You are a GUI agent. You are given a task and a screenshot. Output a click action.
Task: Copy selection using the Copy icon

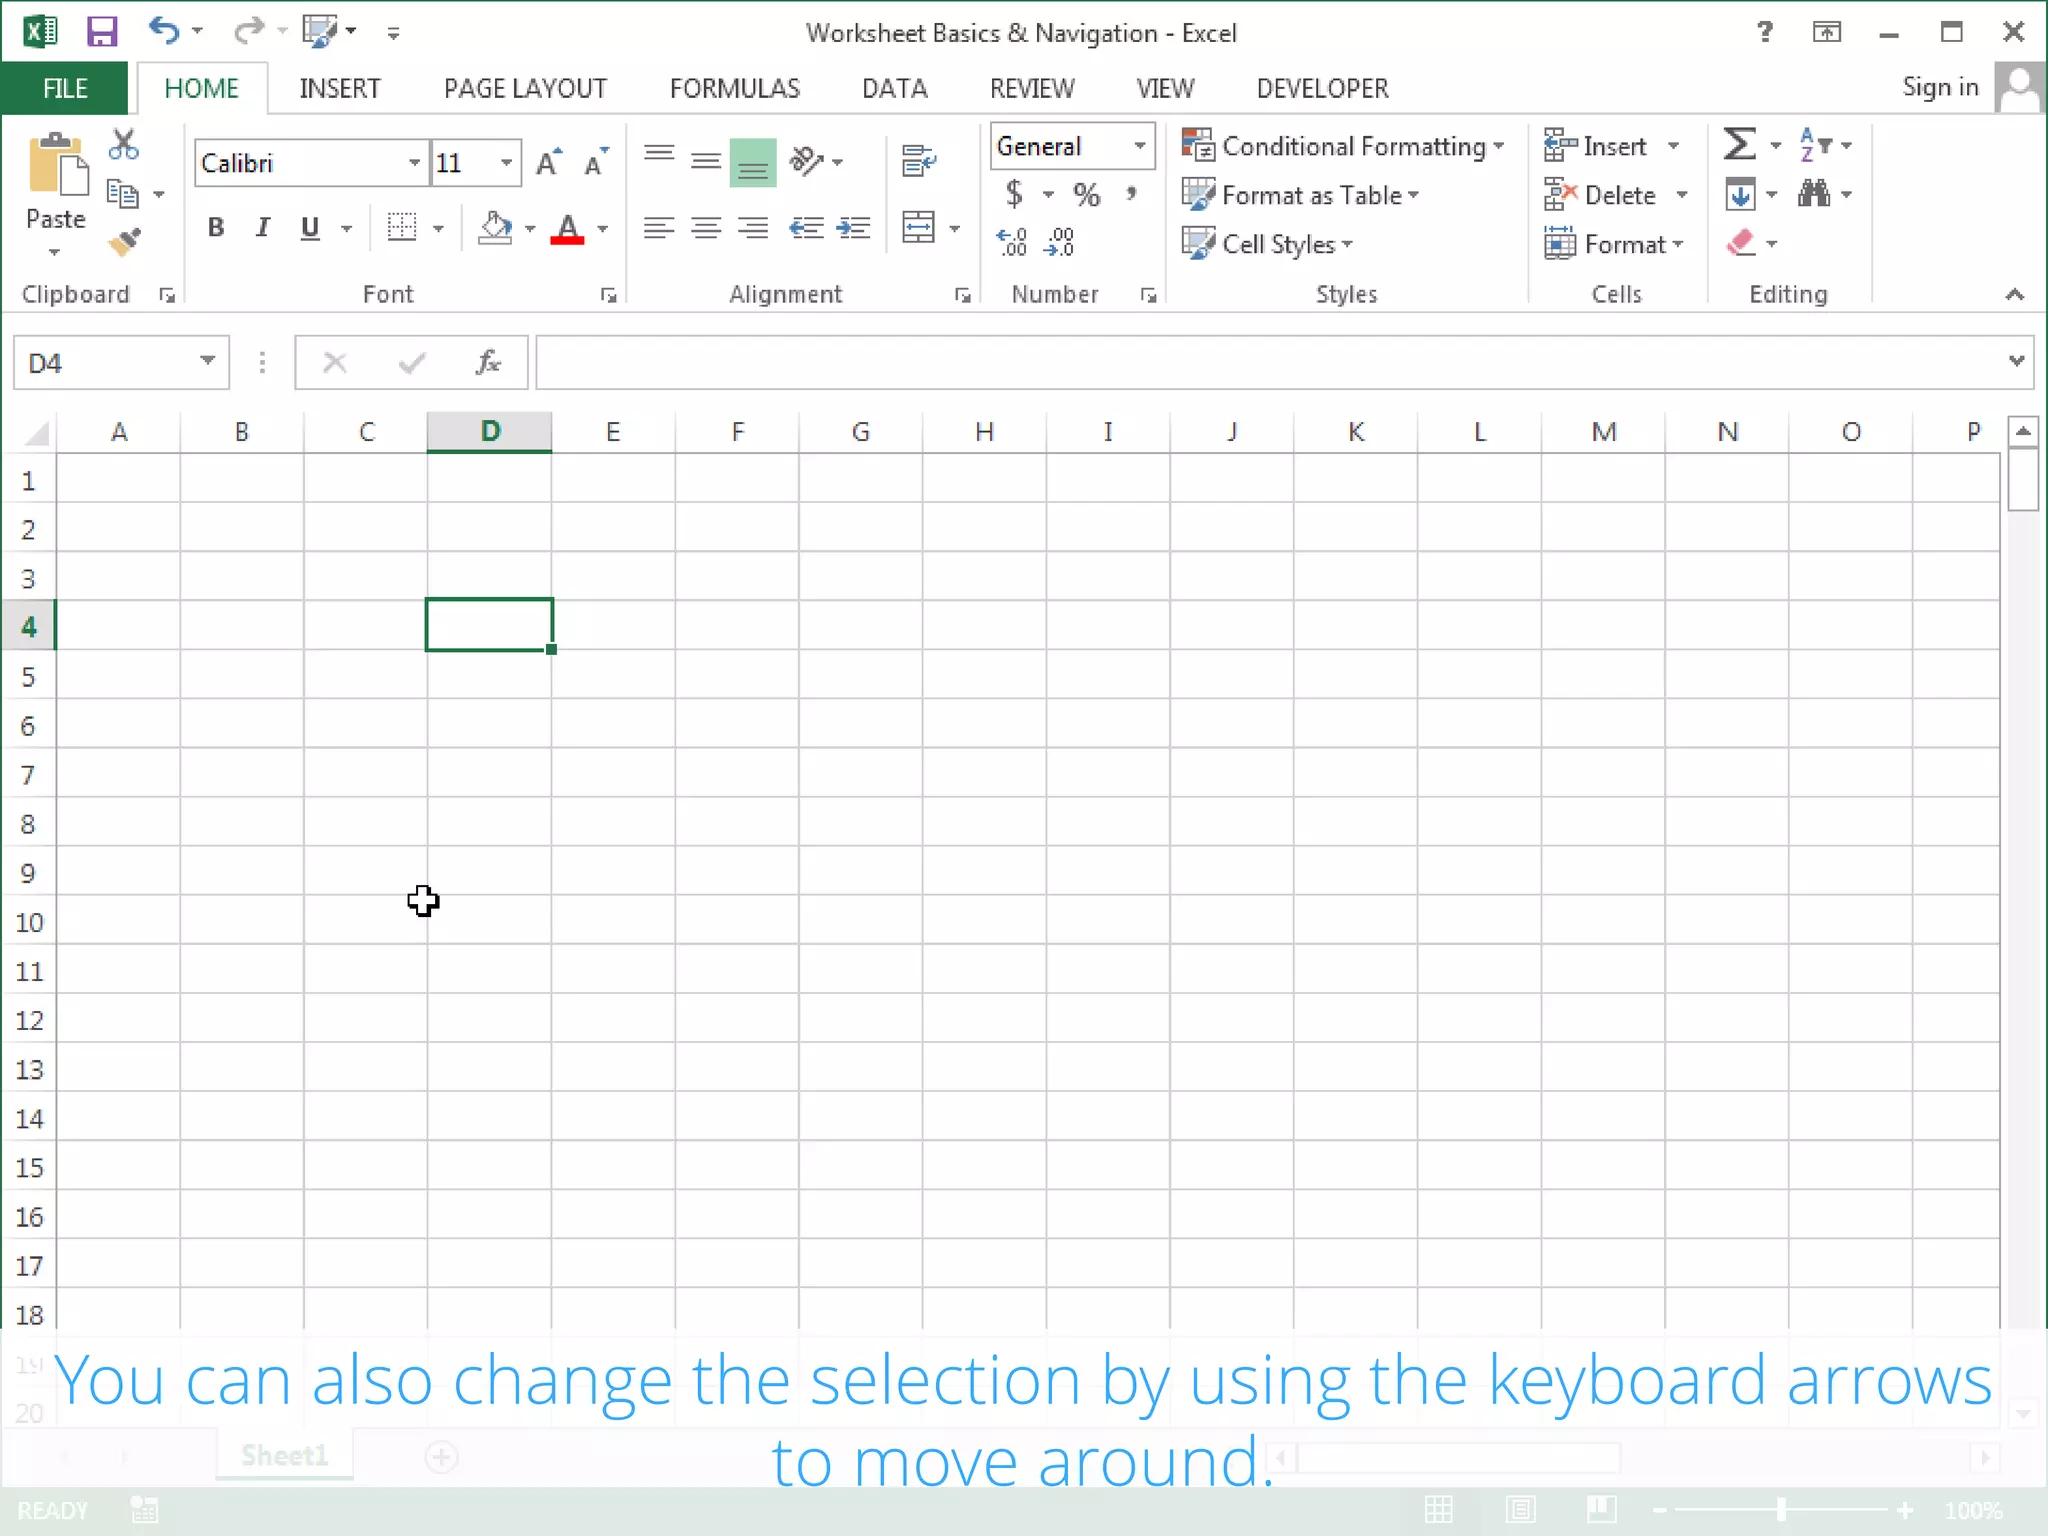coord(122,194)
